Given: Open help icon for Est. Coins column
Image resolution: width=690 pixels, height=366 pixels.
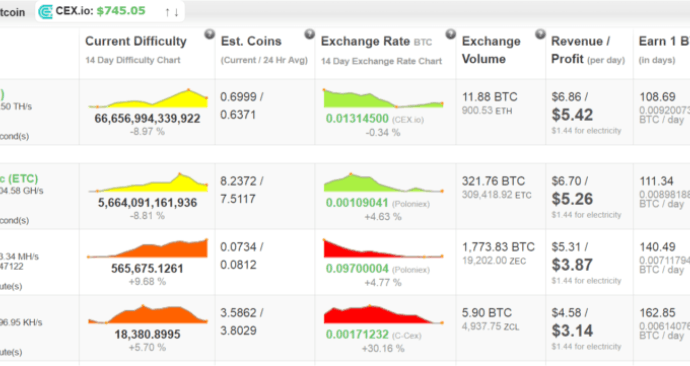Looking at the screenshot, I should click(x=310, y=34).
